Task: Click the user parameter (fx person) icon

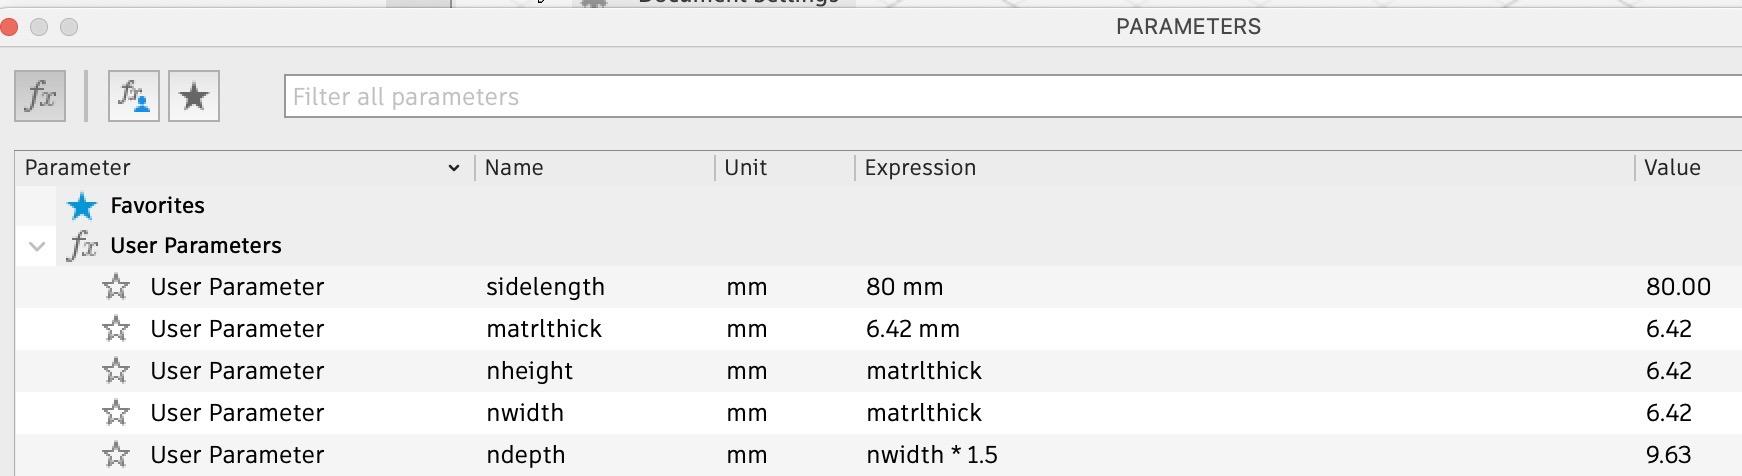Action: [134, 97]
